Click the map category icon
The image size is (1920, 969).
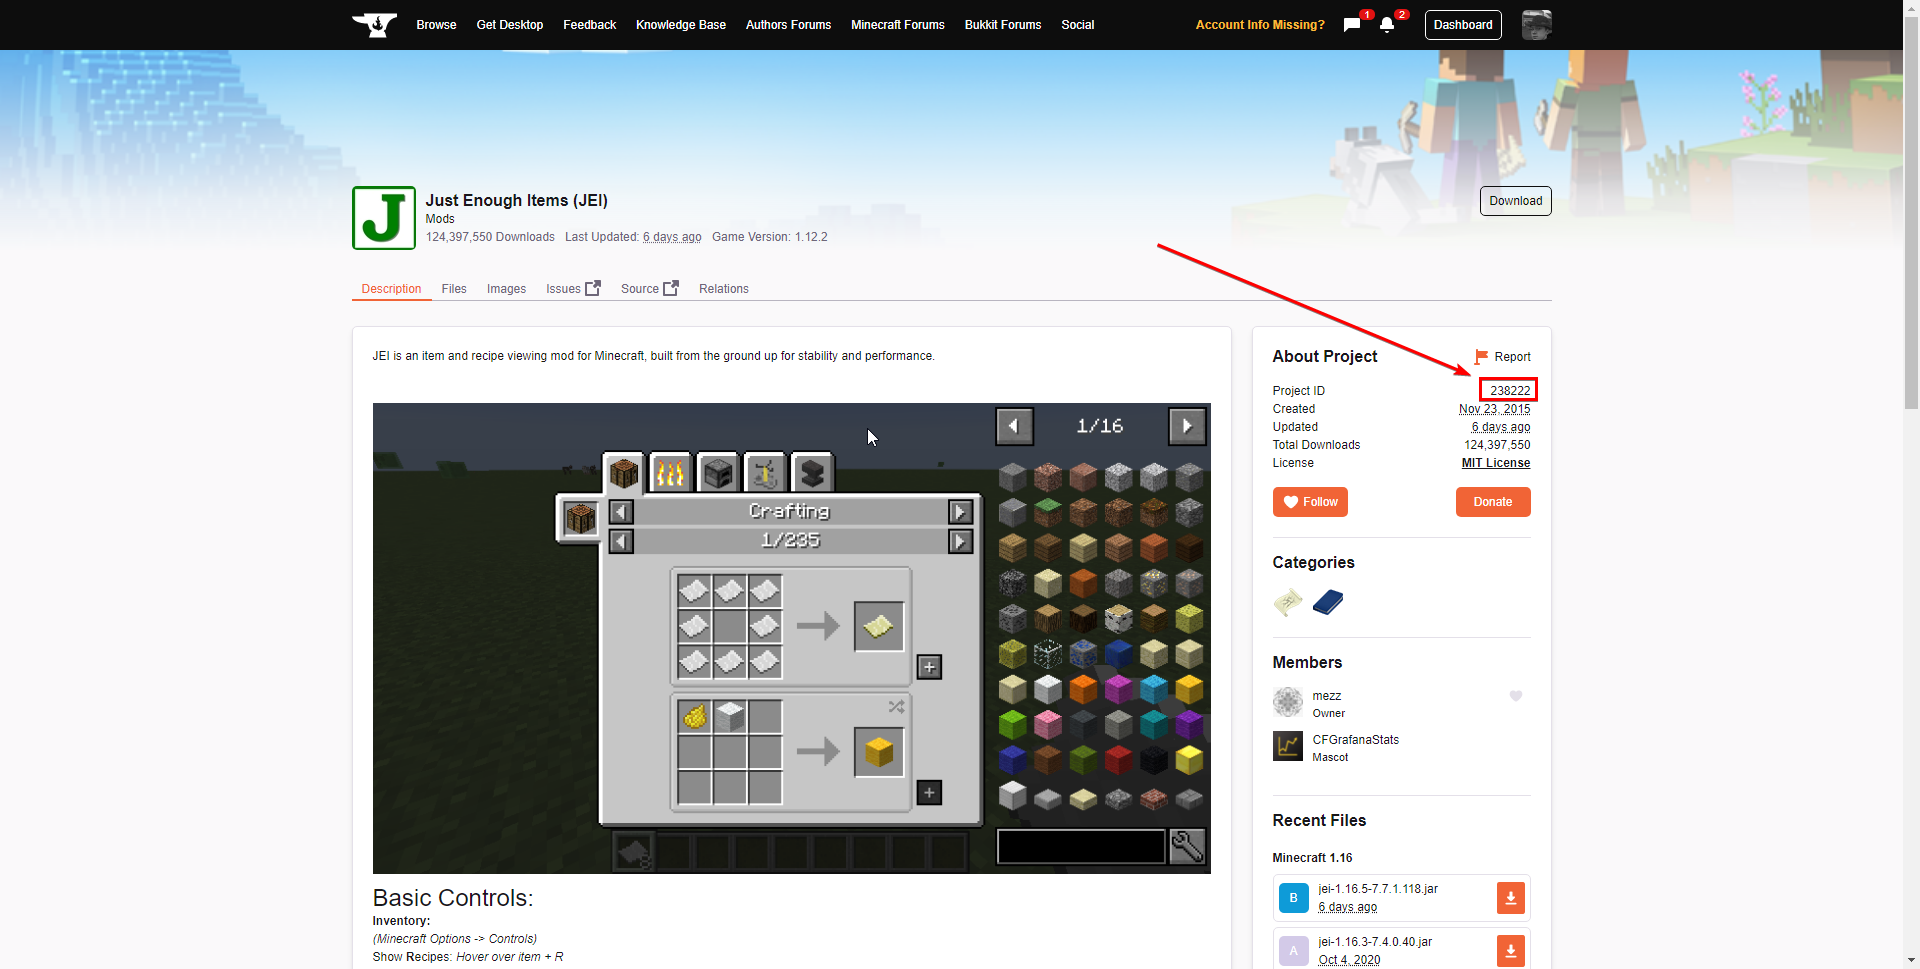click(x=1288, y=602)
